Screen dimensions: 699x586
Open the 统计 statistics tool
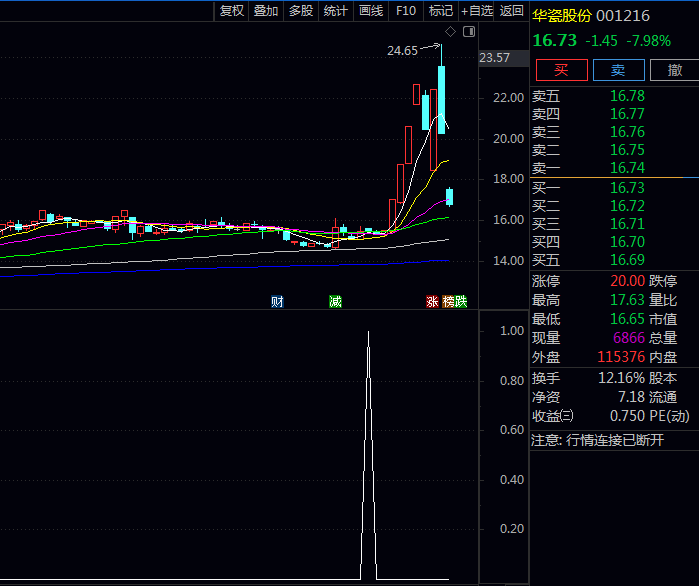click(x=335, y=11)
